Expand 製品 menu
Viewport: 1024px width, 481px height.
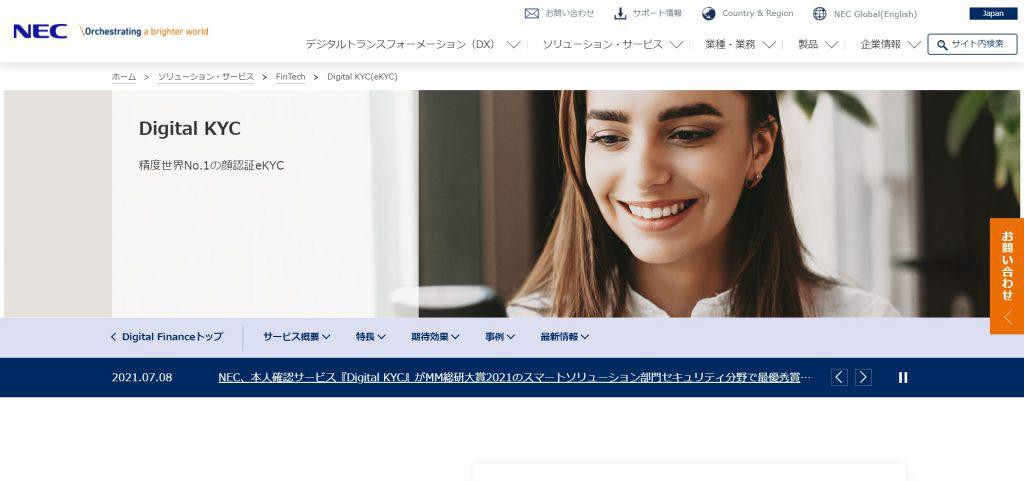(818, 44)
